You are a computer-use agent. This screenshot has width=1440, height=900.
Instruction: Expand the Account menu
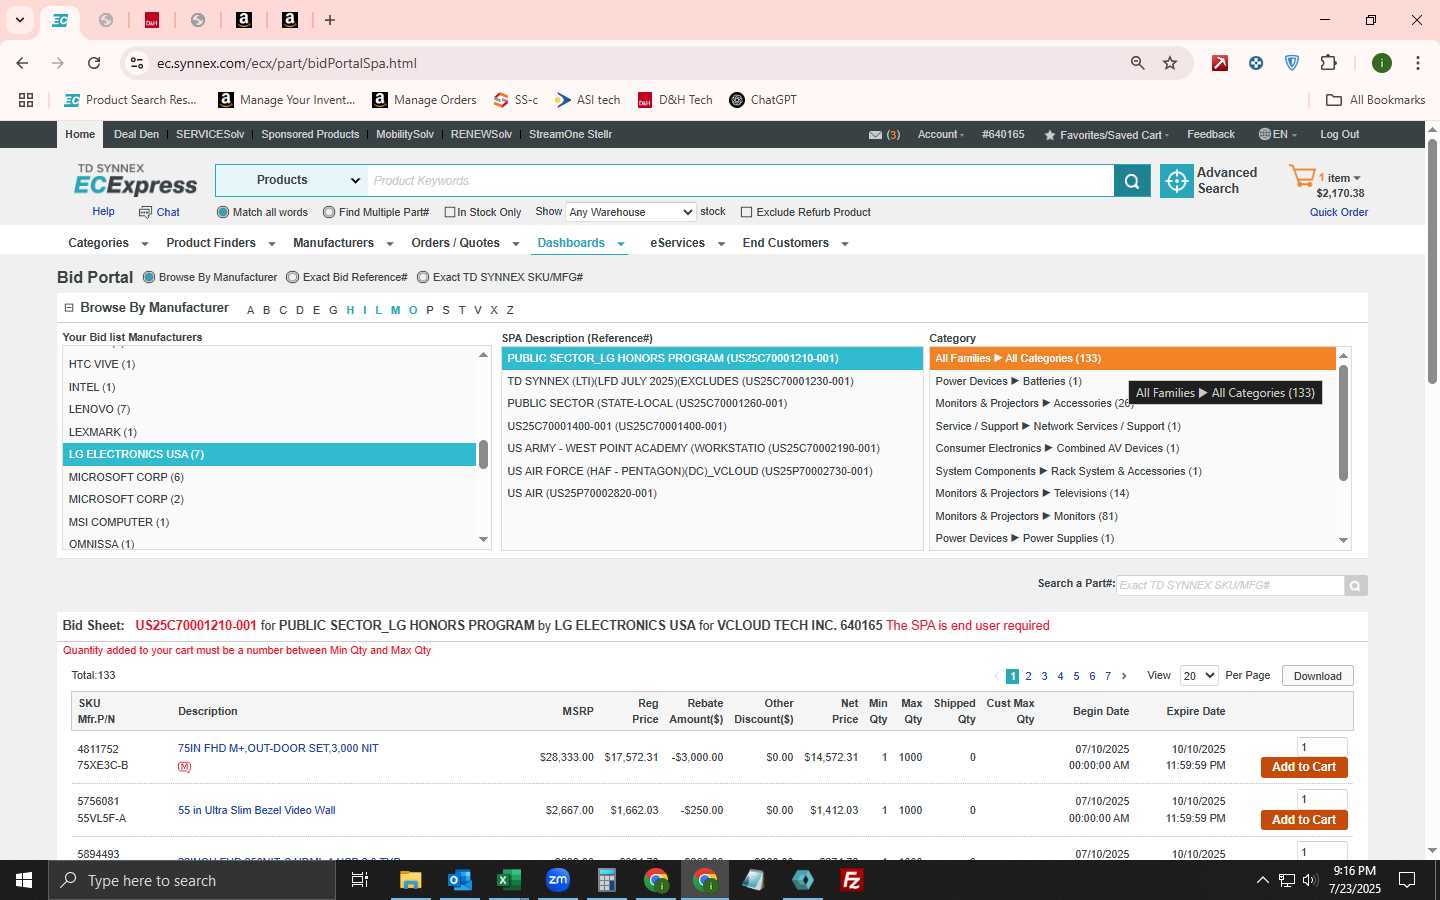tap(940, 135)
